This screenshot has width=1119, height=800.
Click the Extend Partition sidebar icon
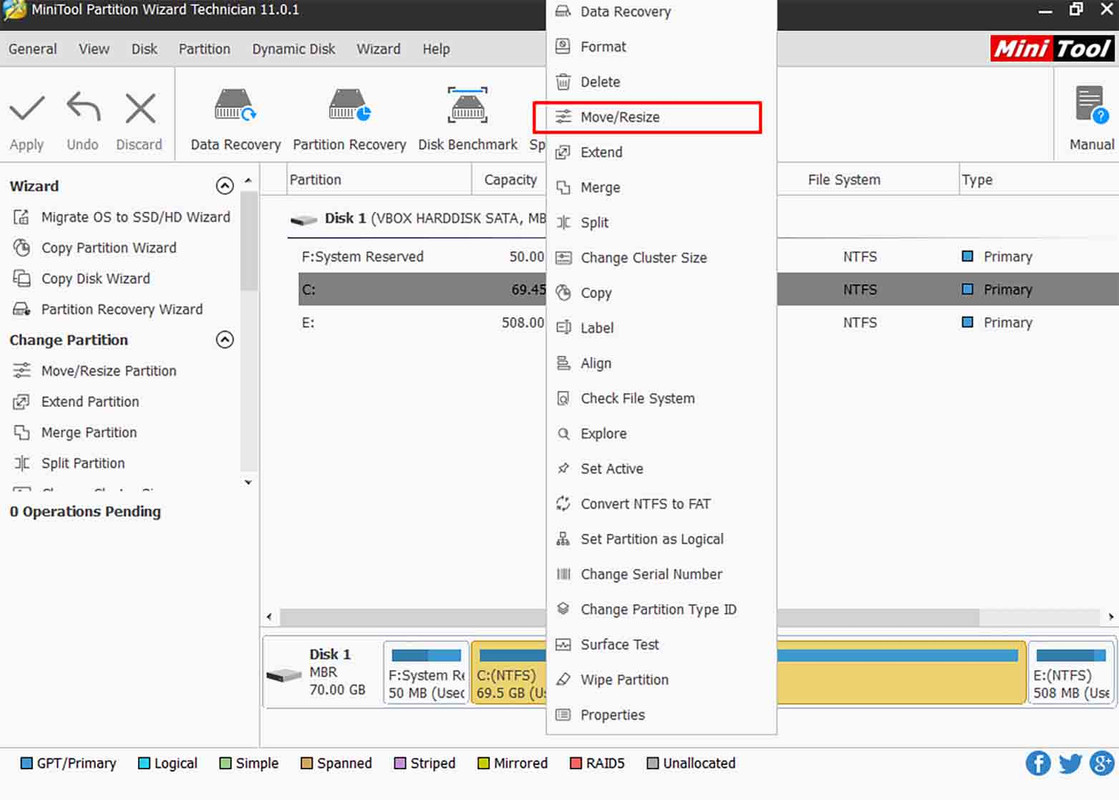(x=22, y=402)
